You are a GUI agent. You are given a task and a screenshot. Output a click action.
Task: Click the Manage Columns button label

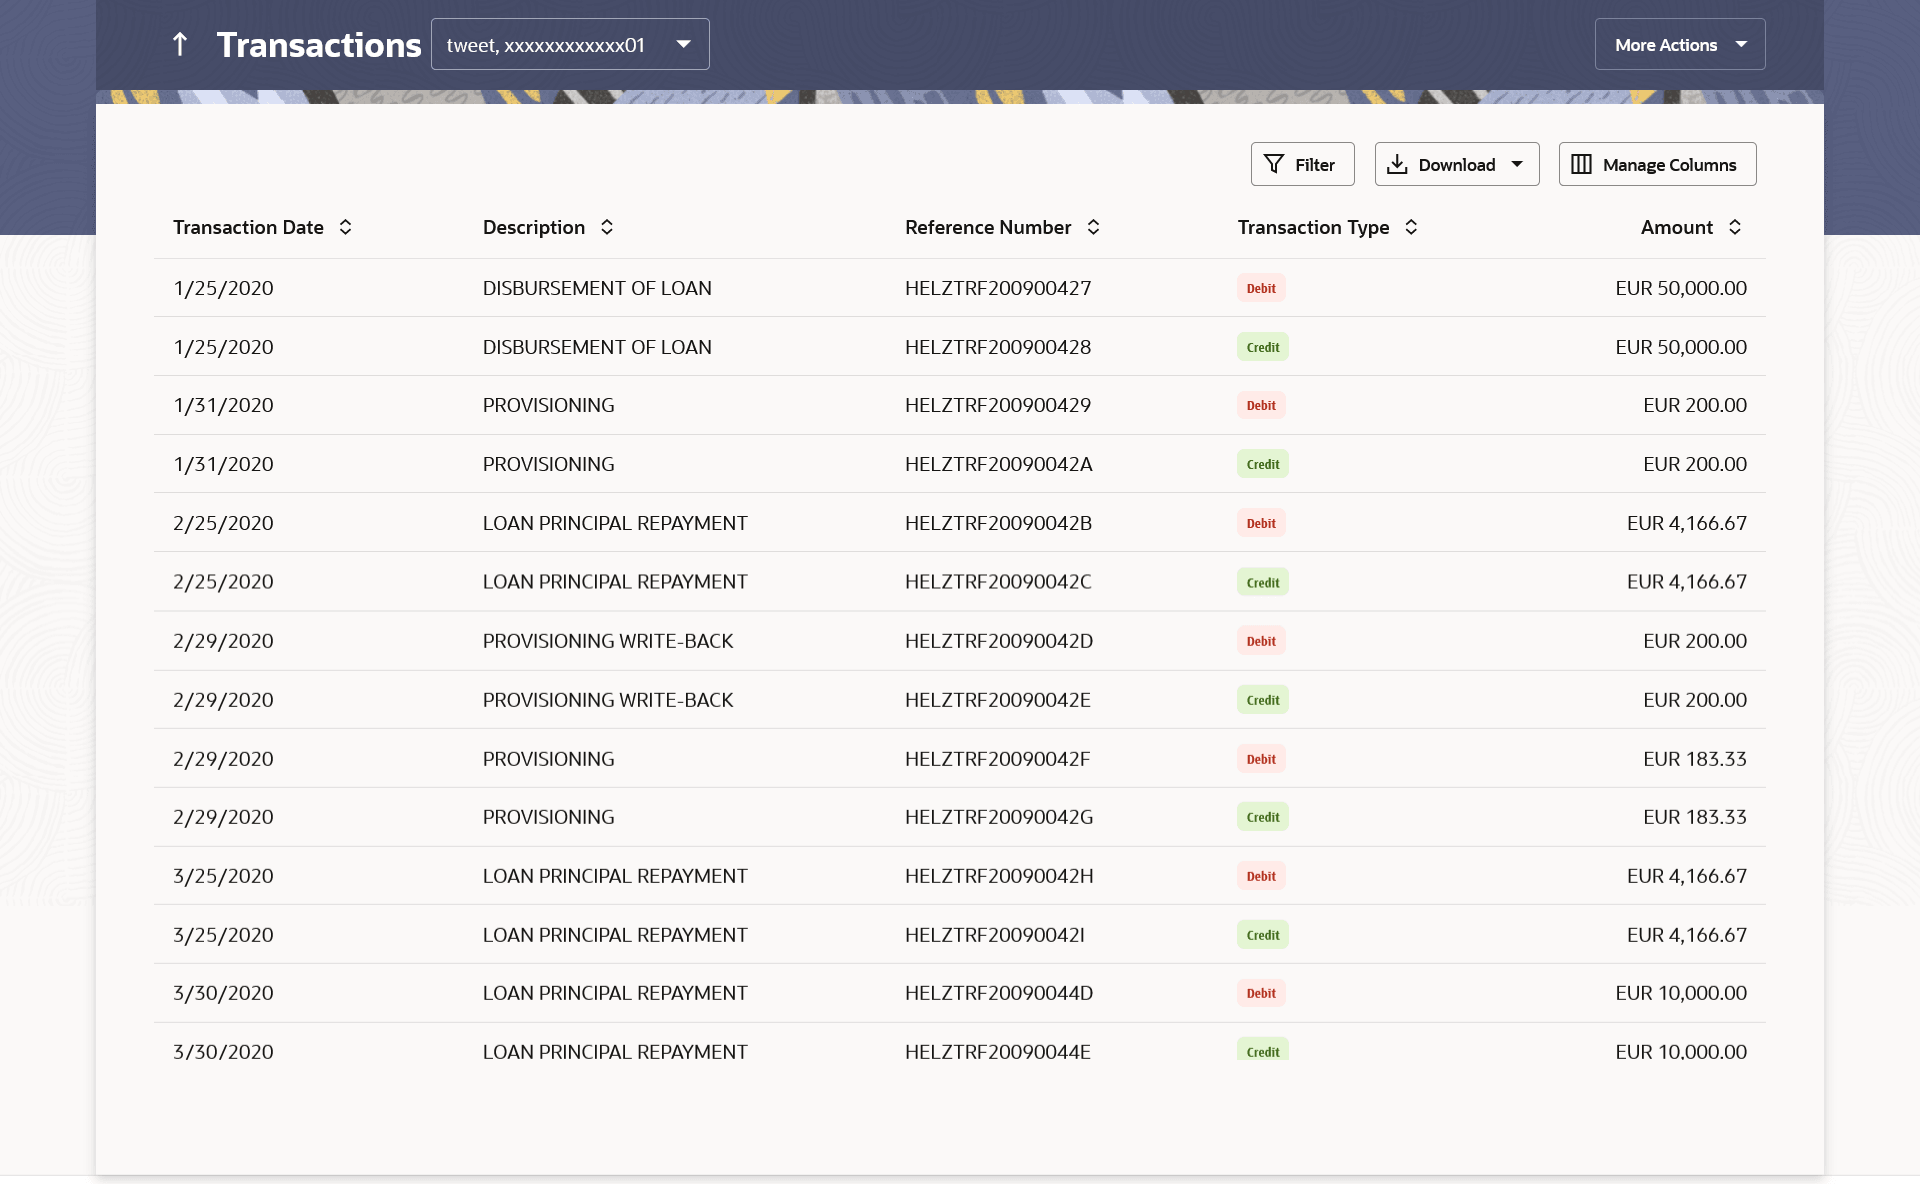click(1669, 165)
